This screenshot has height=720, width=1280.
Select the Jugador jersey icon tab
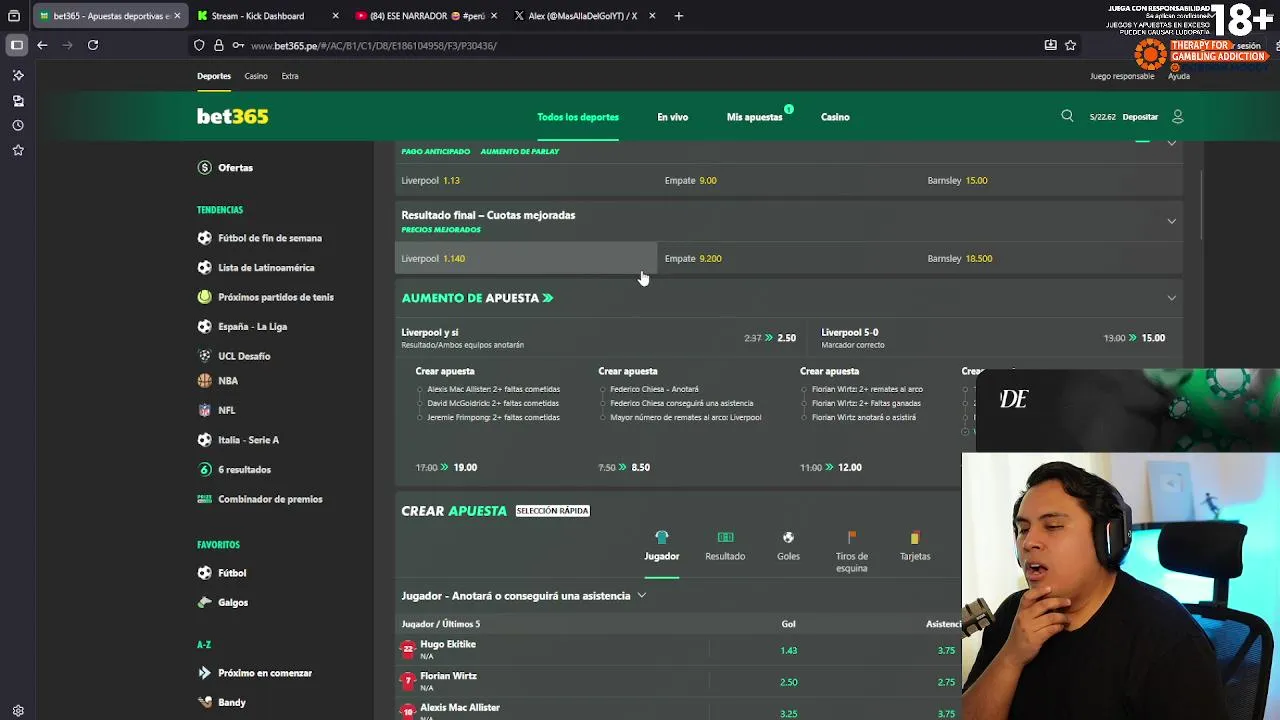661,538
